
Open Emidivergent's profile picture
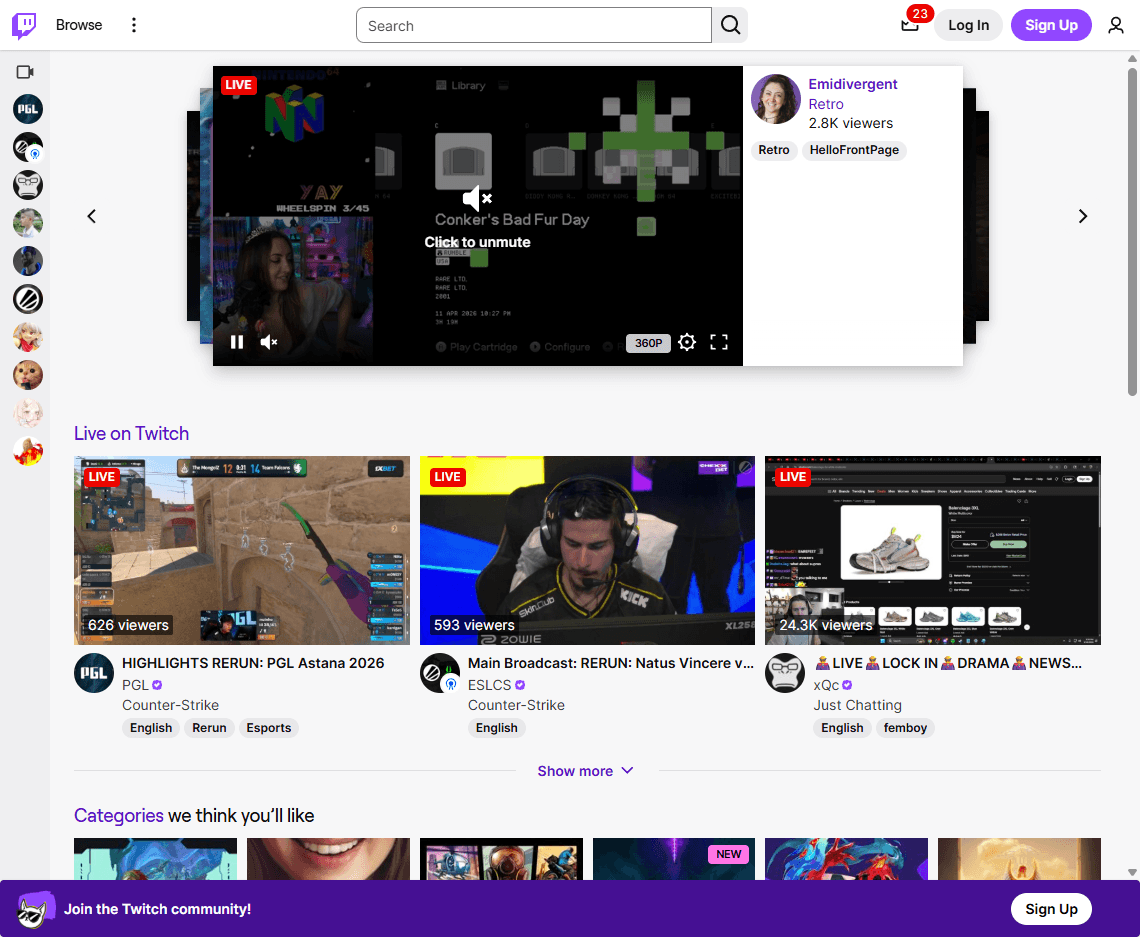[x=776, y=99]
